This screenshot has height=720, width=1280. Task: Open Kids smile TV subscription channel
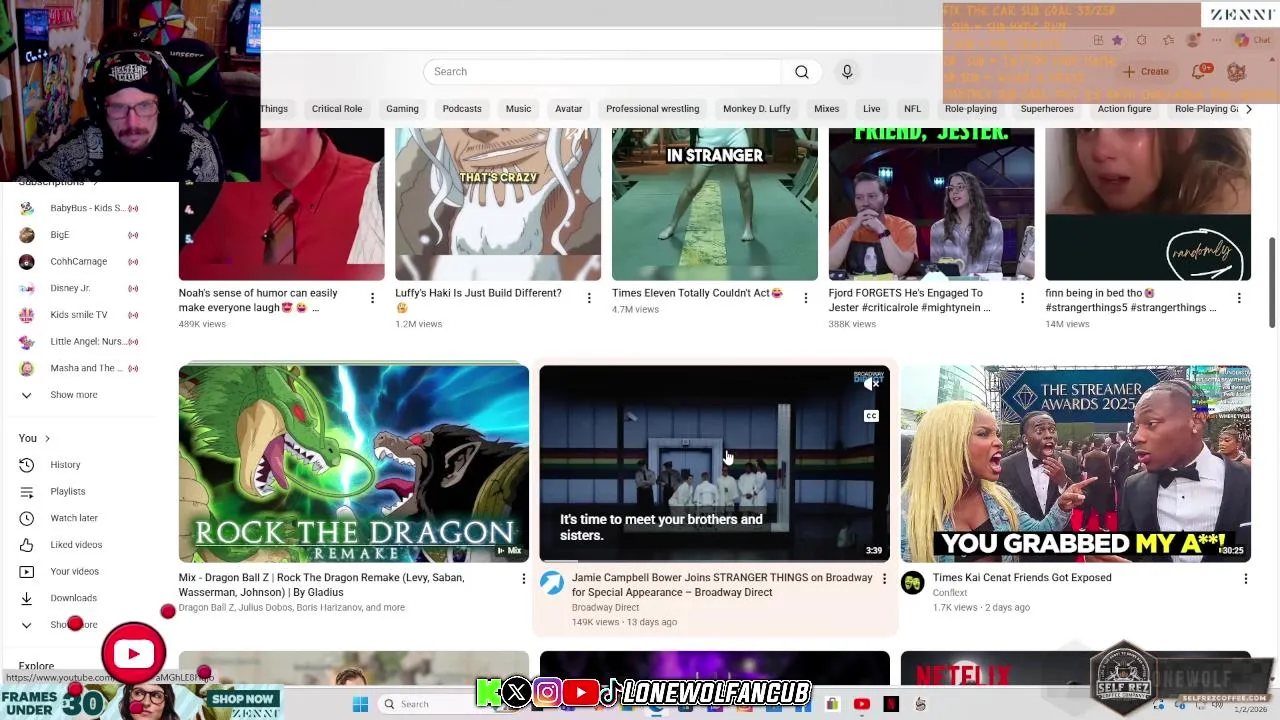(x=78, y=315)
